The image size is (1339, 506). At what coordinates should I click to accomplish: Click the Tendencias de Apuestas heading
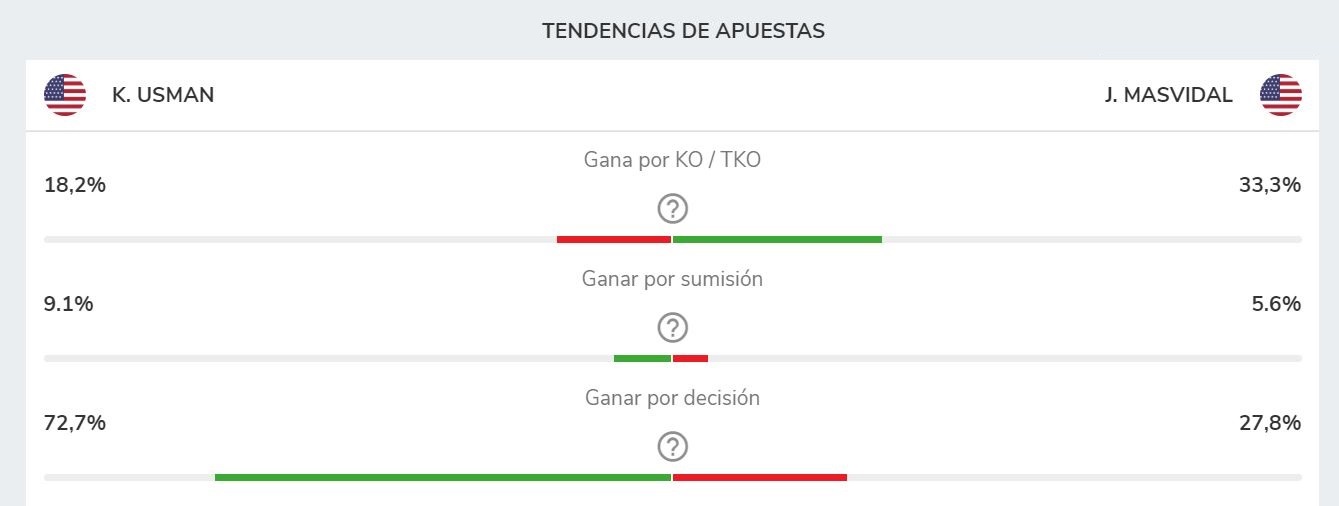683,31
